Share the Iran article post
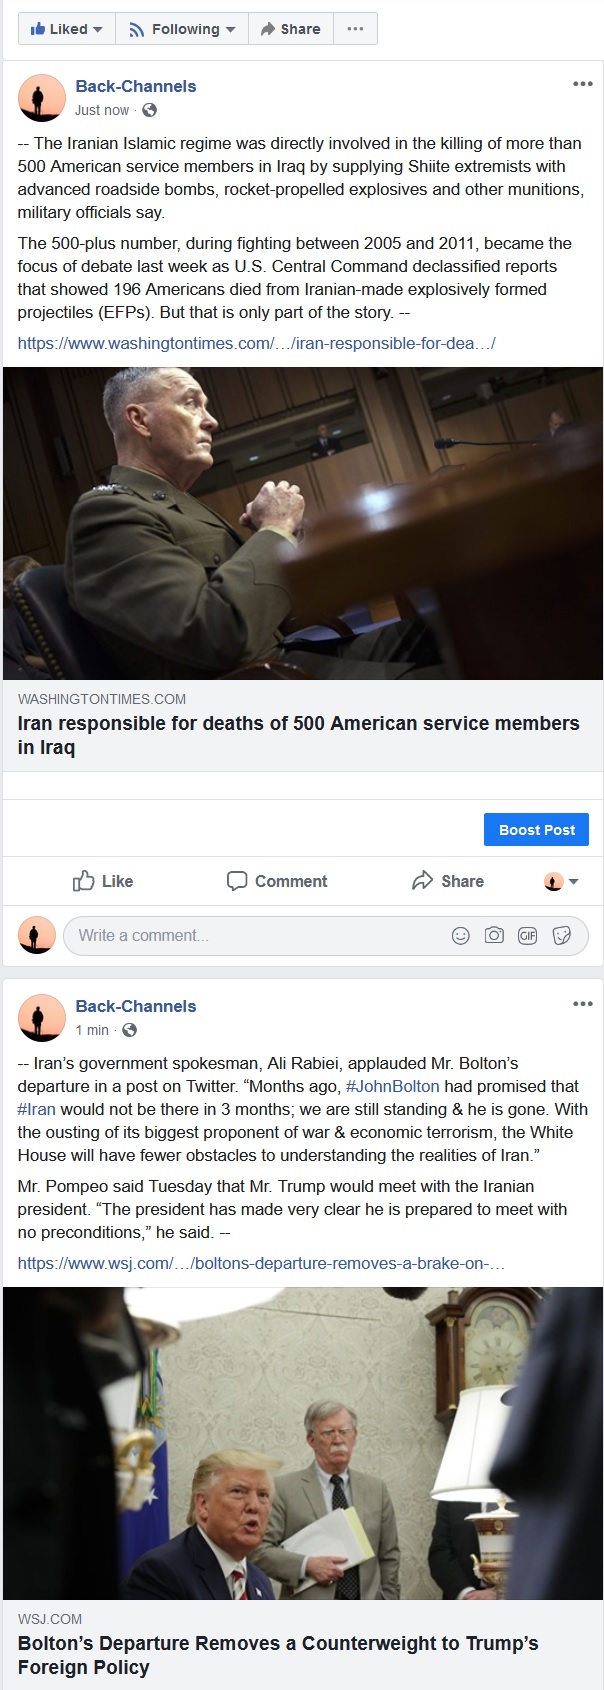Image resolution: width=604 pixels, height=1690 pixels. tap(448, 881)
